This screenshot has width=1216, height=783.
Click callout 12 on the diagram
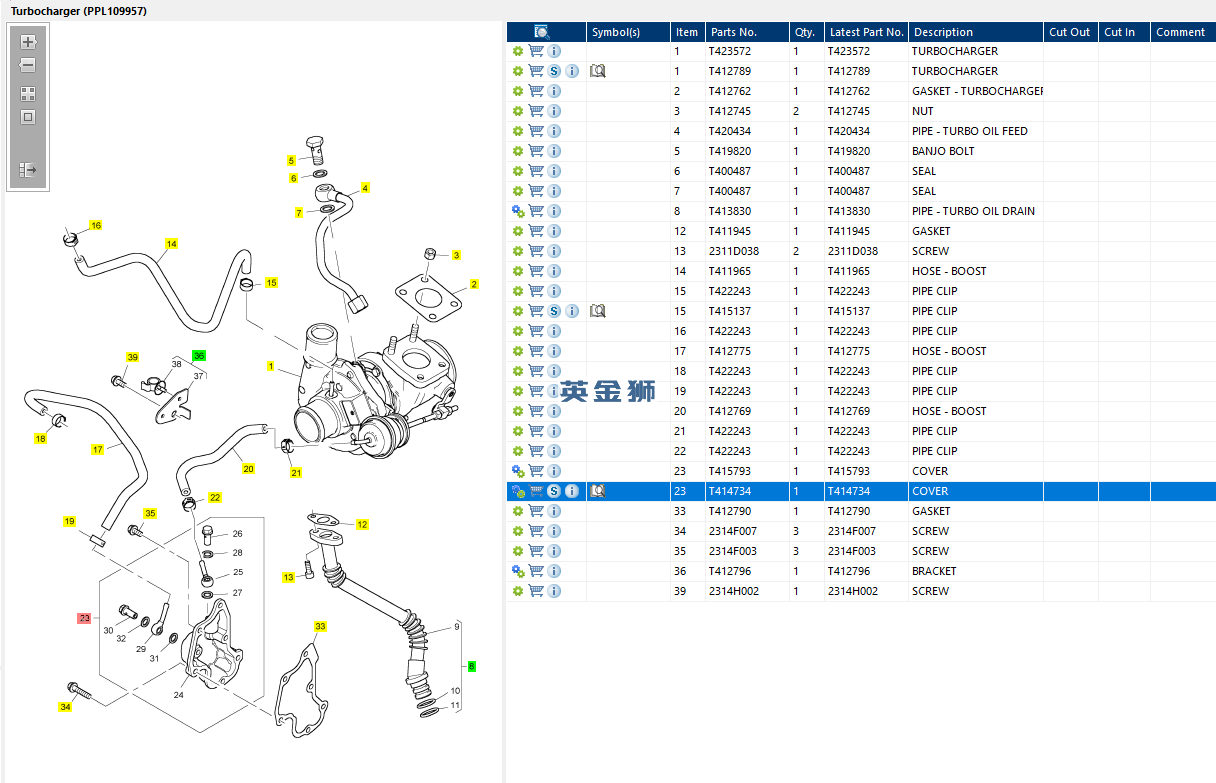point(362,524)
